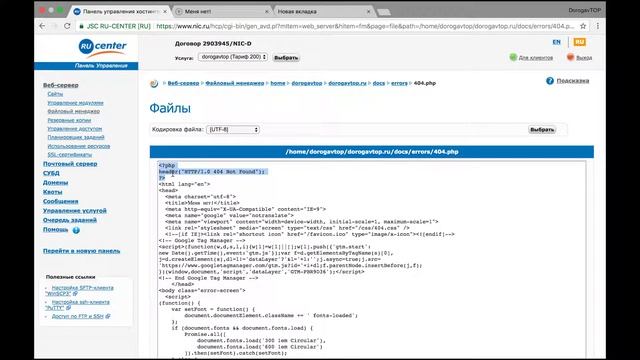Open Использование ресурсов sidebar link
This screenshot has width=640, height=360.
click(x=79, y=146)
